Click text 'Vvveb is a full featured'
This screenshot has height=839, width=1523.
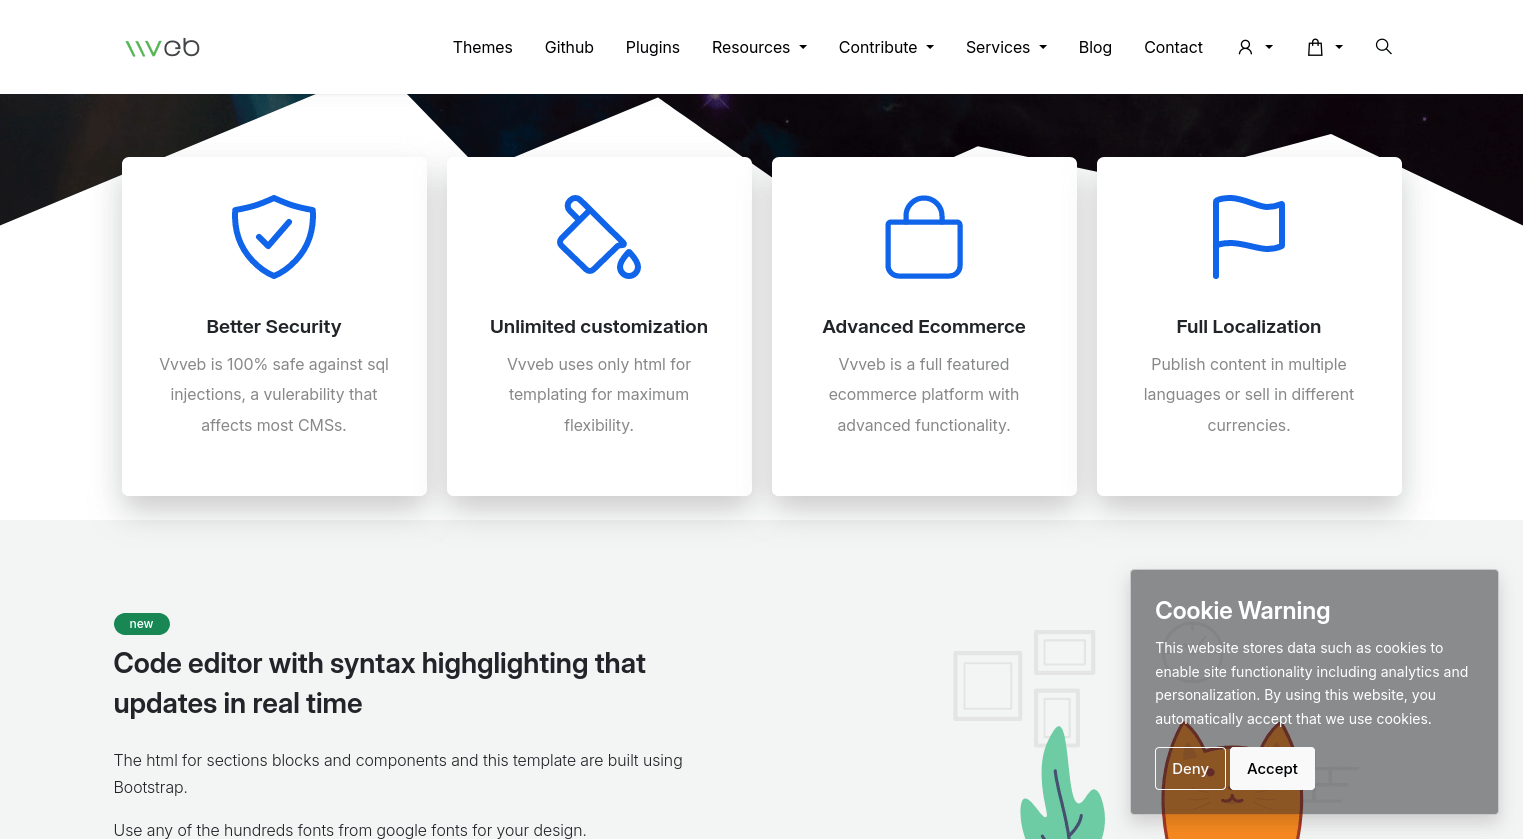tap(924, 364)
